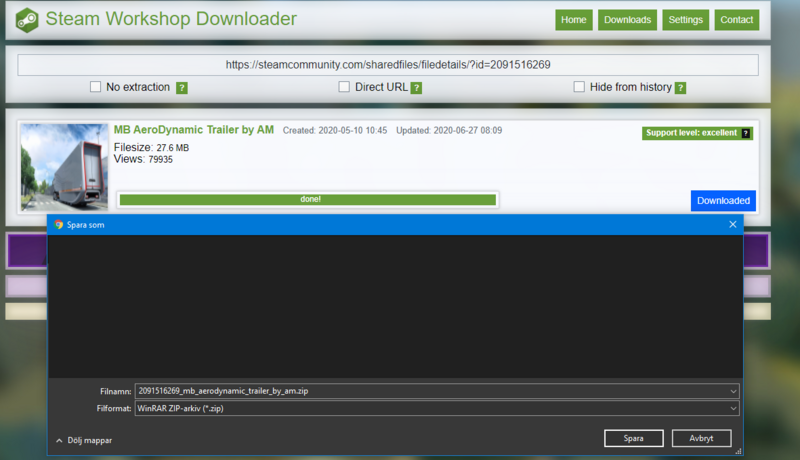
Task: Cancel the dialog with Avbryt
Action: click(702, 438)
